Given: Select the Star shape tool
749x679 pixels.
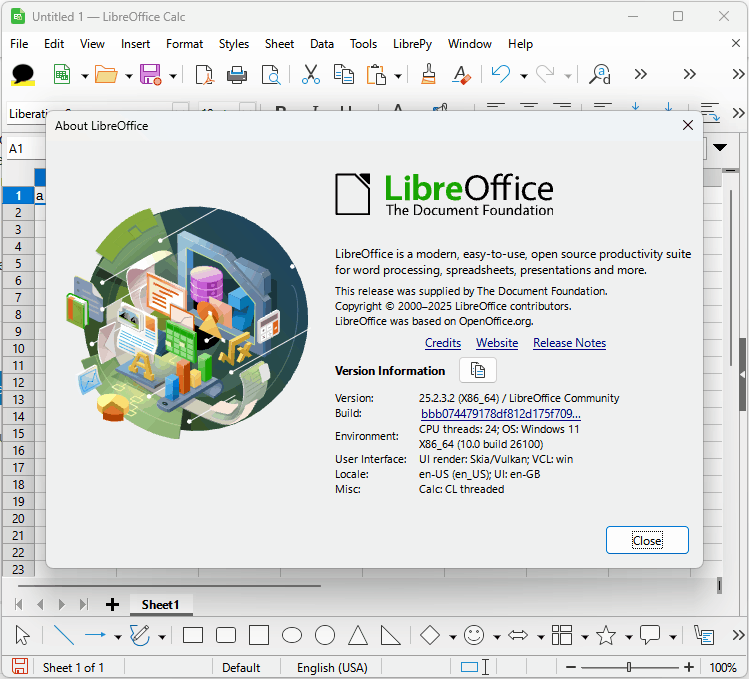Looking at the screenshot, I should click(x=606, y=636).
